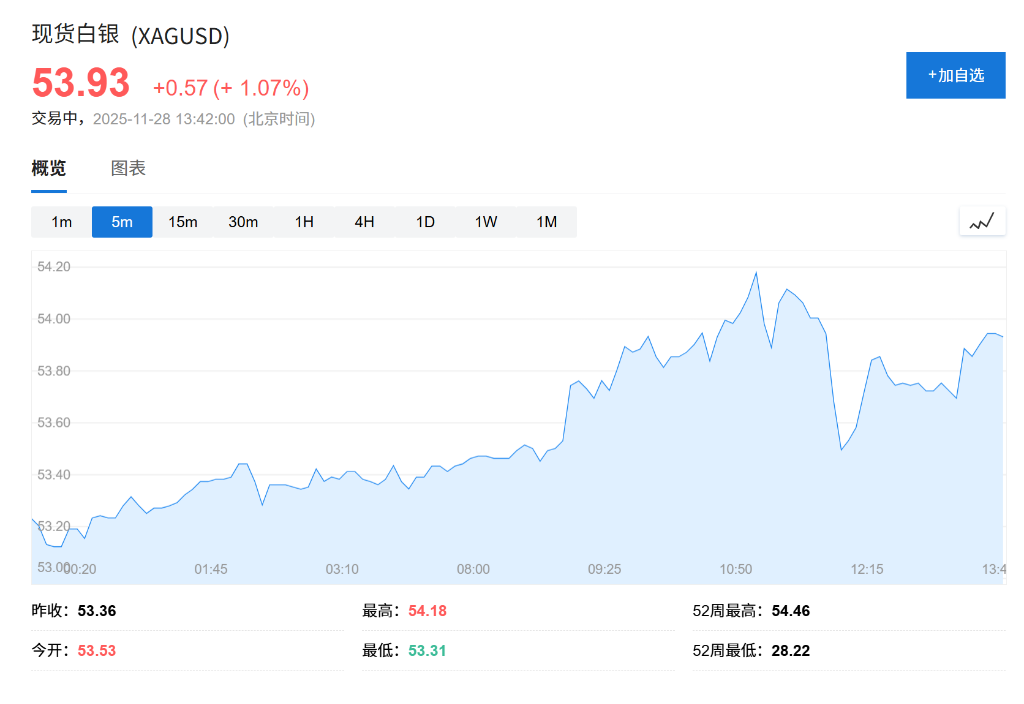Select the 1D timeframe

pyautogui.click(x=424, y=222)
